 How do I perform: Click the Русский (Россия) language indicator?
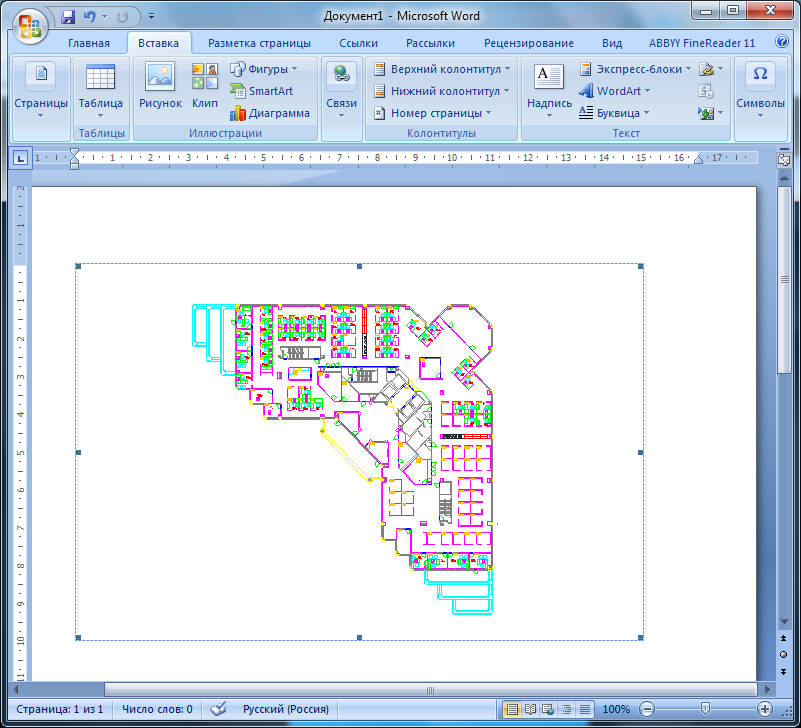pyautogui.click(x=285, y=709)
